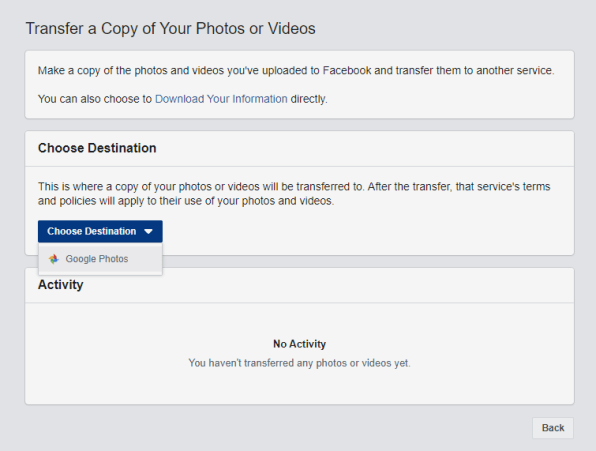
Task: Click the words another service in the intro text
Action: tap(515, 71)
